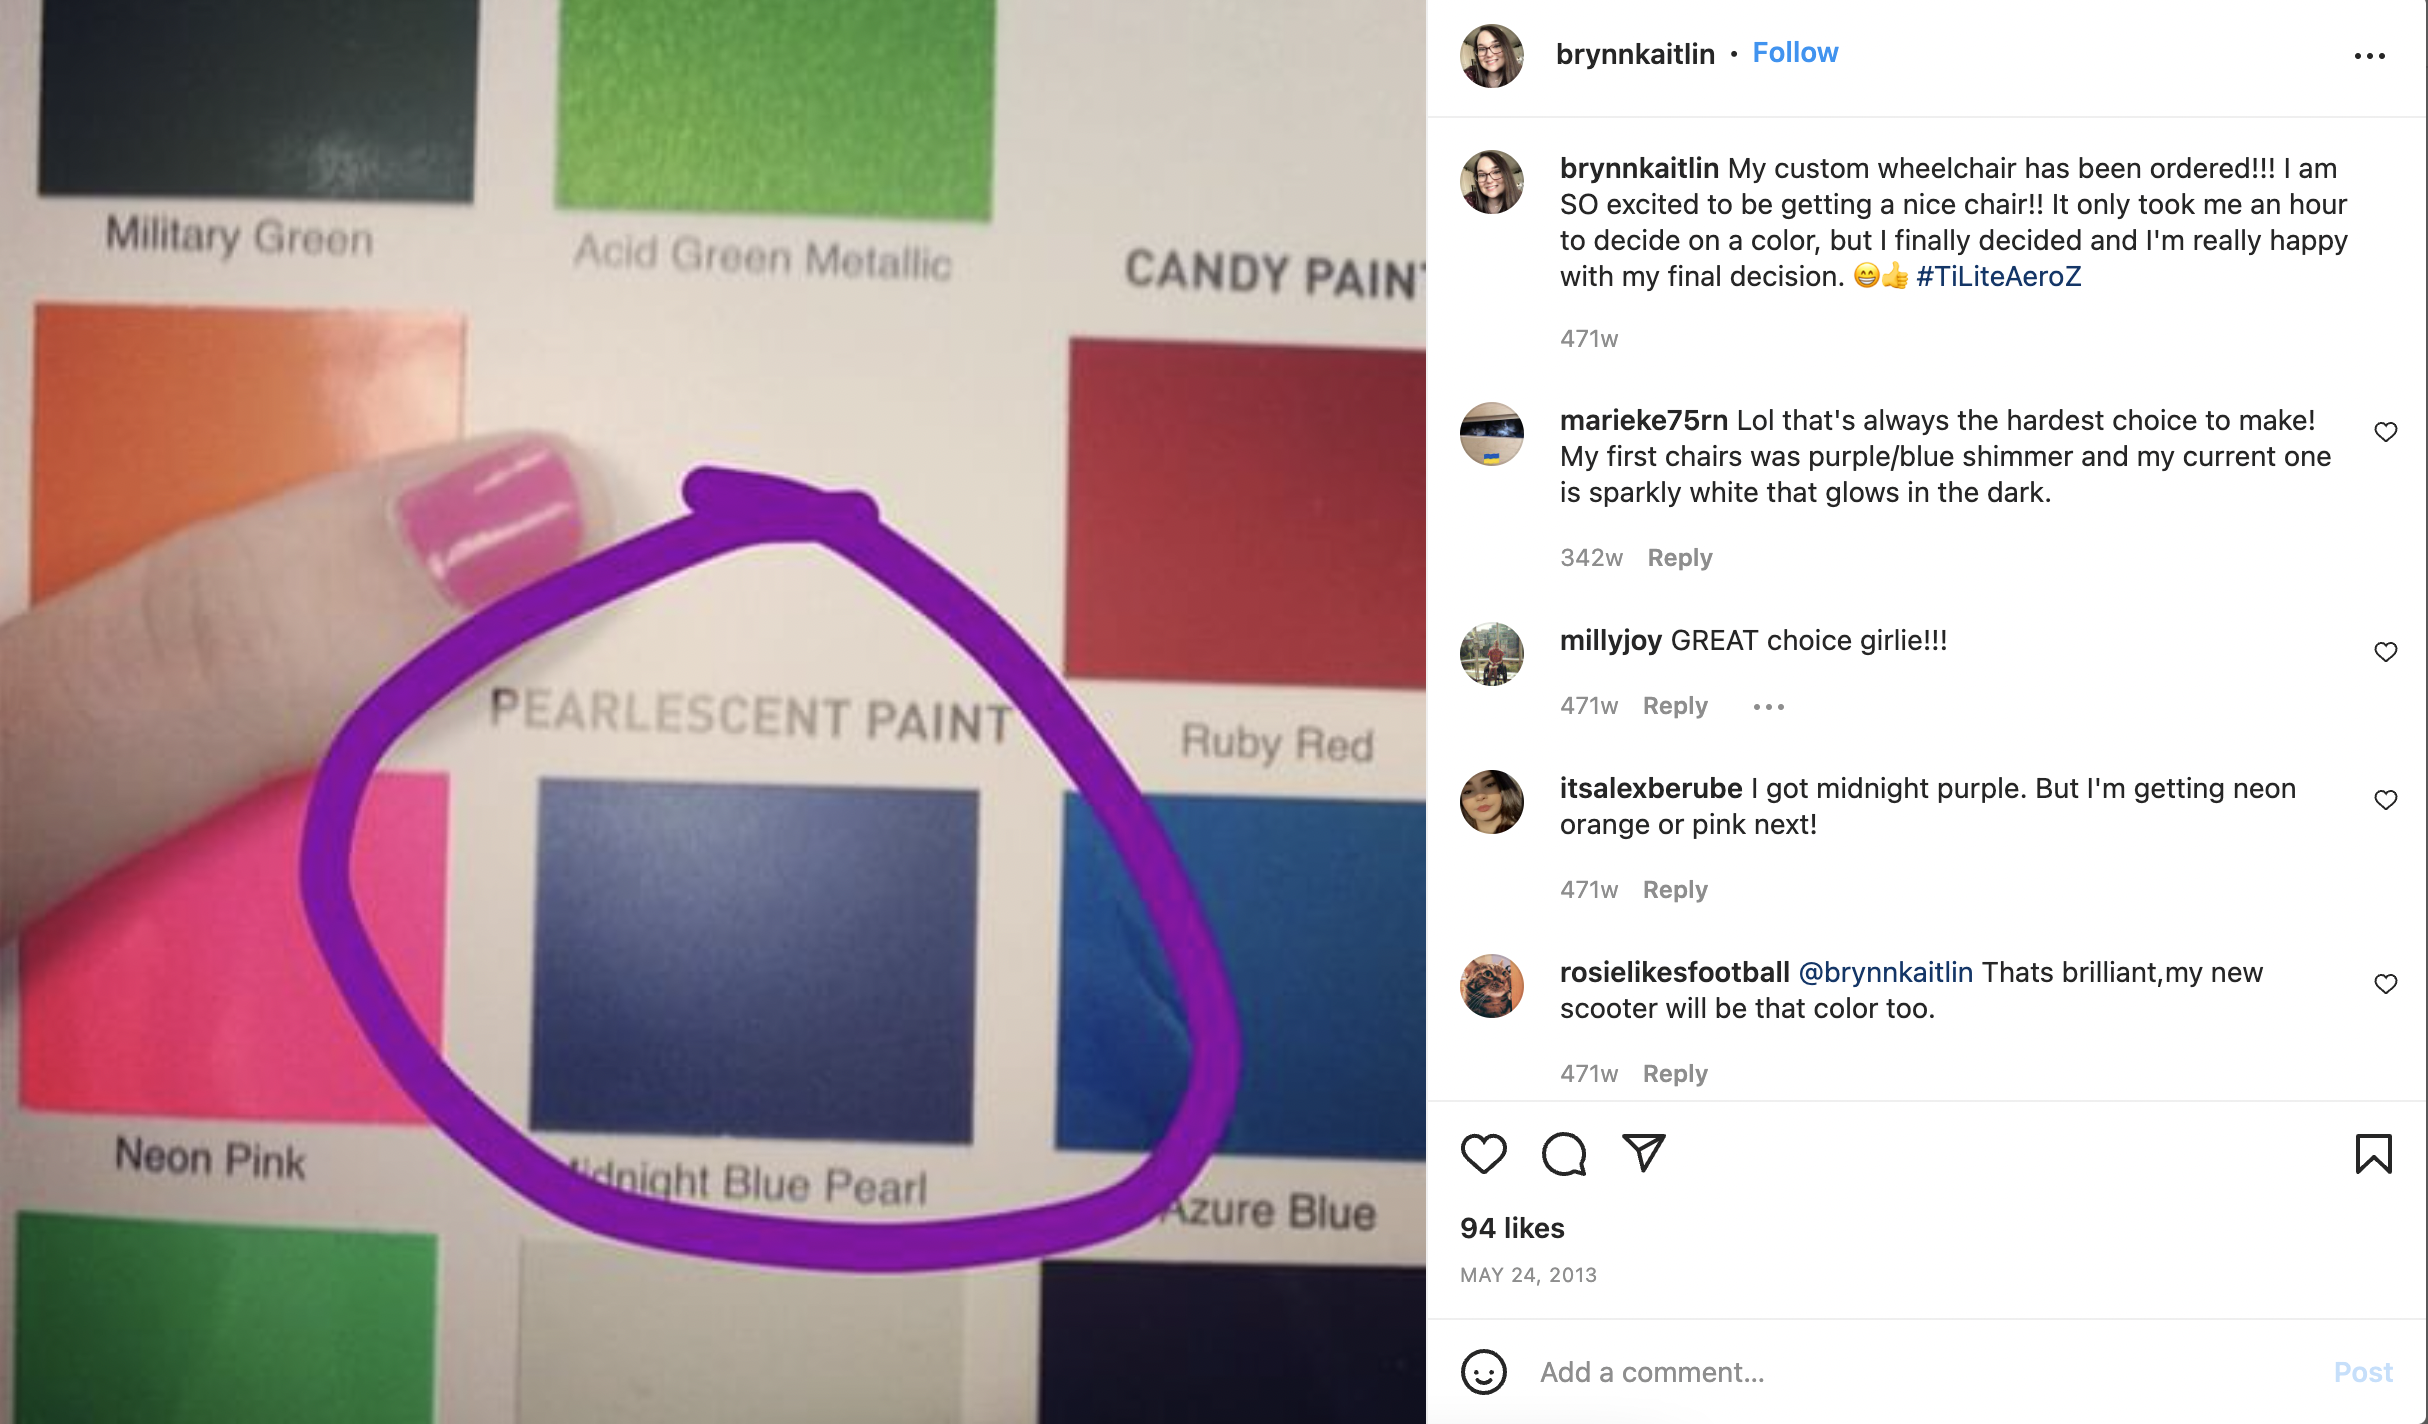Image resolution: width=2428 pixels, height=1424 pixels.
Task: Like marieke75rn's comment
Action: (2386, 432)
